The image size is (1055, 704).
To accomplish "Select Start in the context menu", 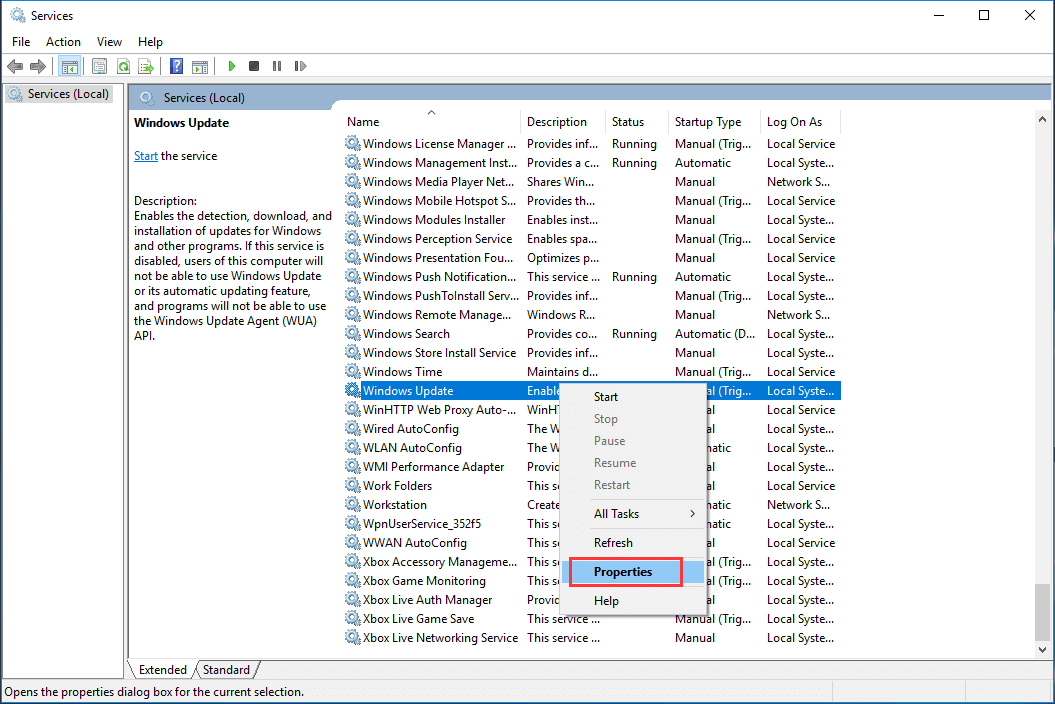I will (x=606, y=397).
